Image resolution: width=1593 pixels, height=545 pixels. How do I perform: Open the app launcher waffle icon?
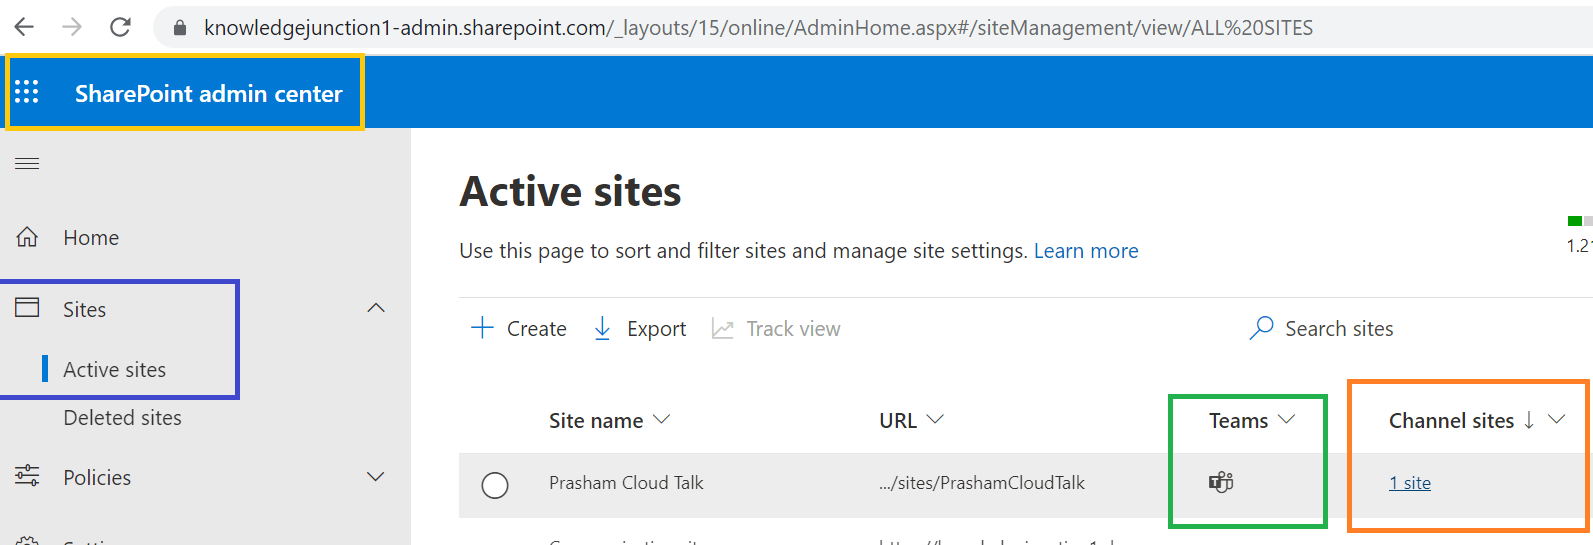[27, 93]
